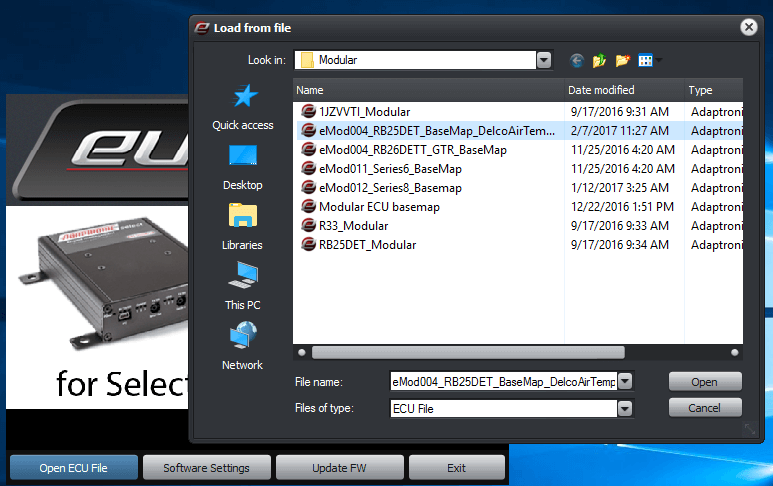Image resolution: width=773 pixels, height=486 pixels.
Task: Click date 2/7/2017 11:27 AM
Action: 620,131
